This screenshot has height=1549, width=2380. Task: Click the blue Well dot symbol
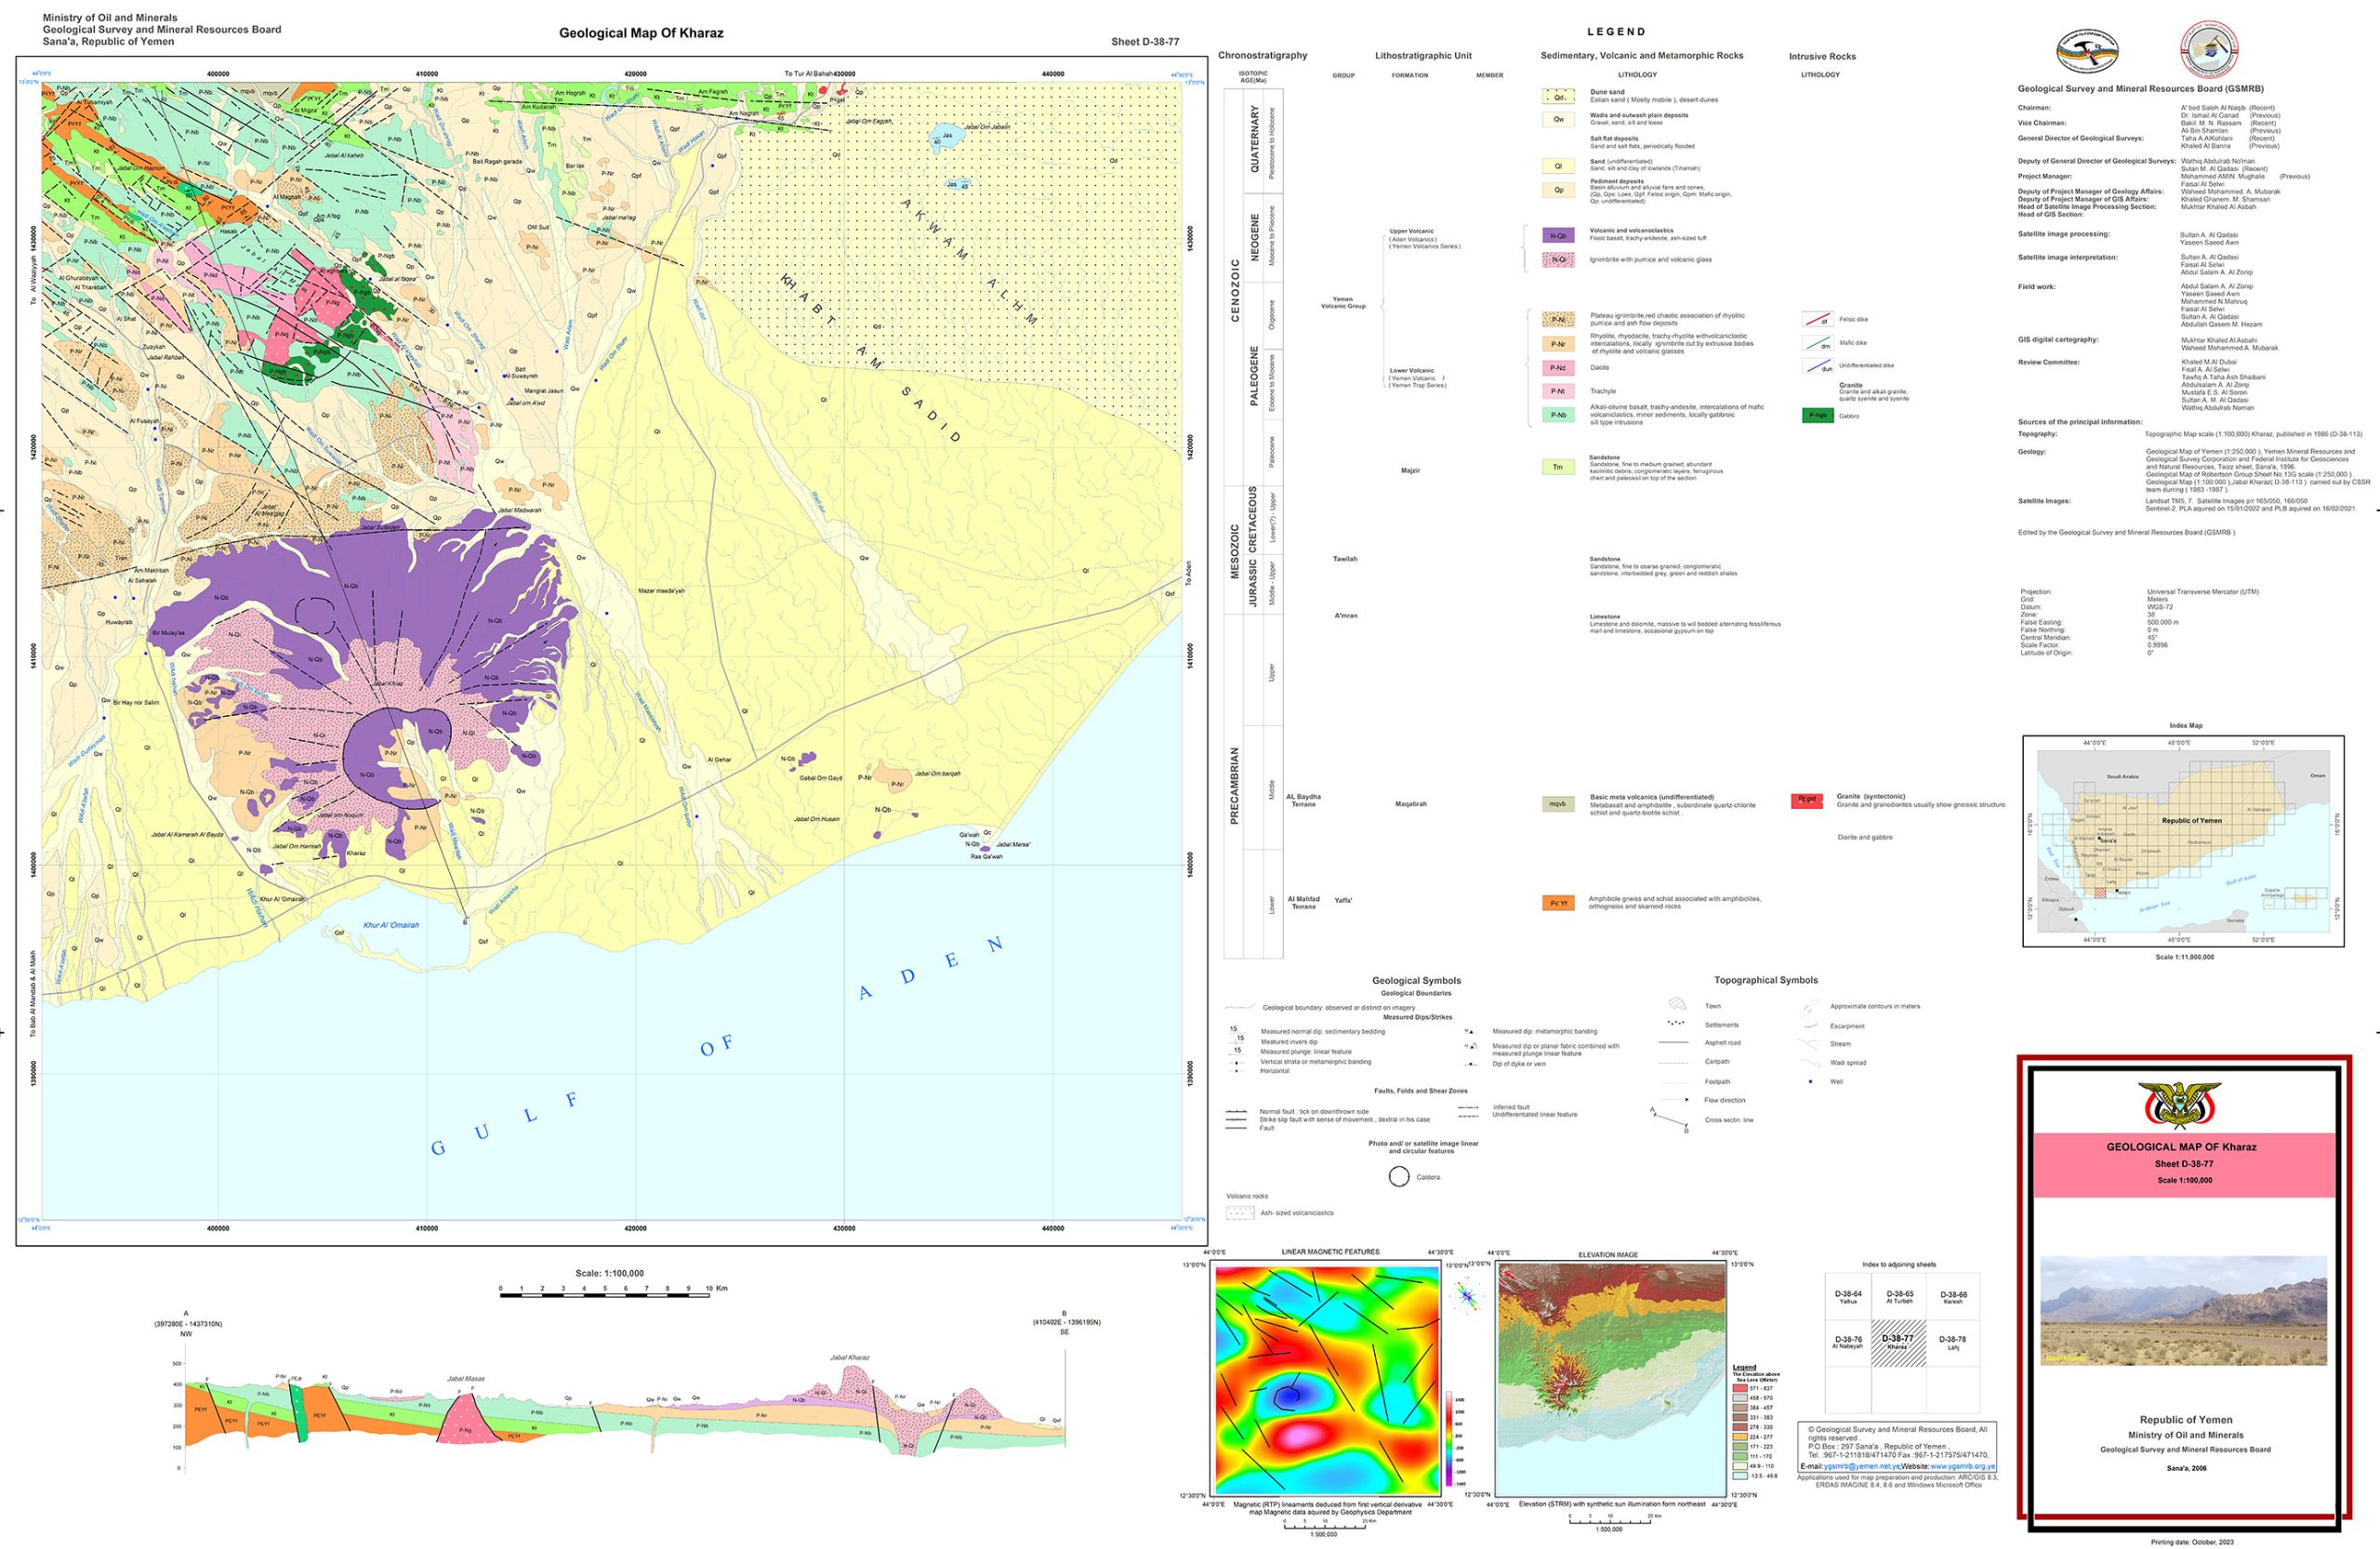[x=1810, y=1082]
